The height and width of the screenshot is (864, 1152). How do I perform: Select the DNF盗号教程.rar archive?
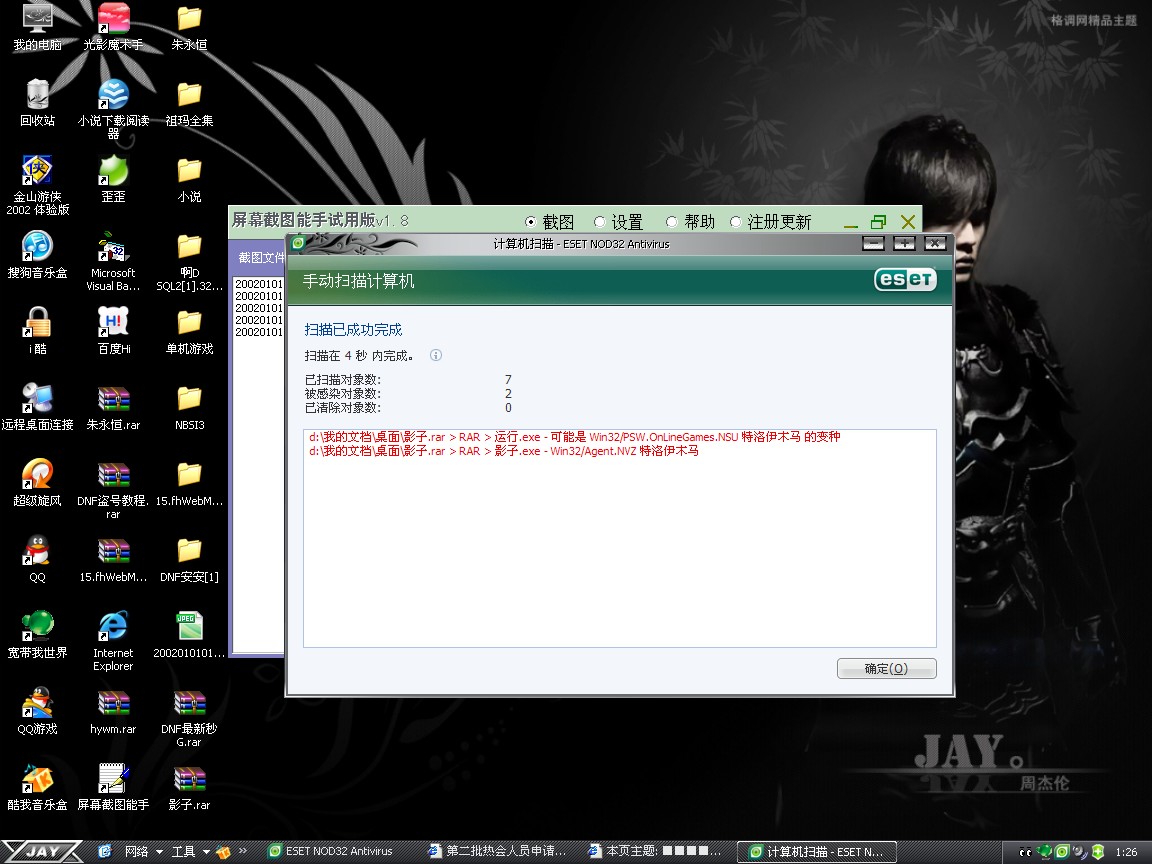click(113, 489)
